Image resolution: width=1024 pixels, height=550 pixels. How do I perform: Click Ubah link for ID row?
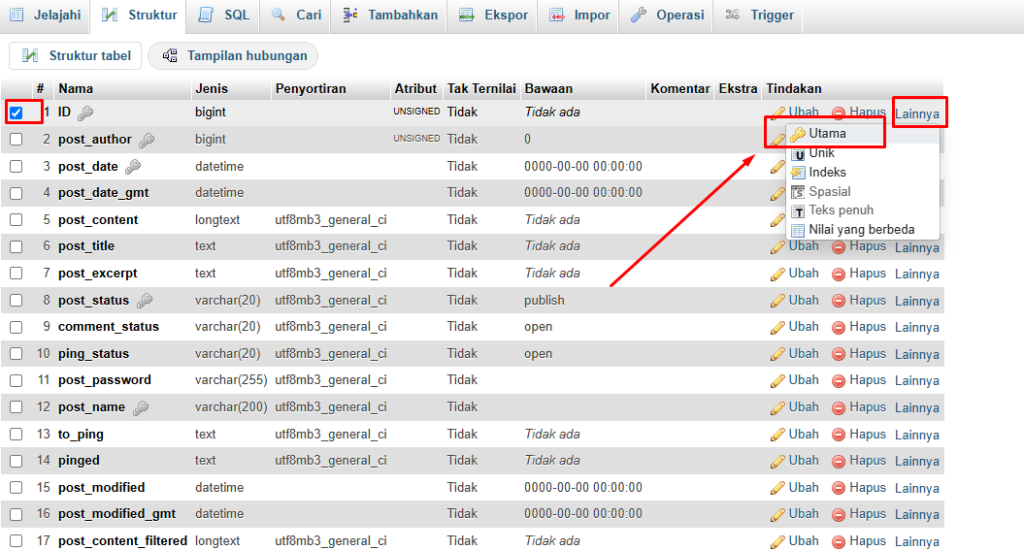803,112
